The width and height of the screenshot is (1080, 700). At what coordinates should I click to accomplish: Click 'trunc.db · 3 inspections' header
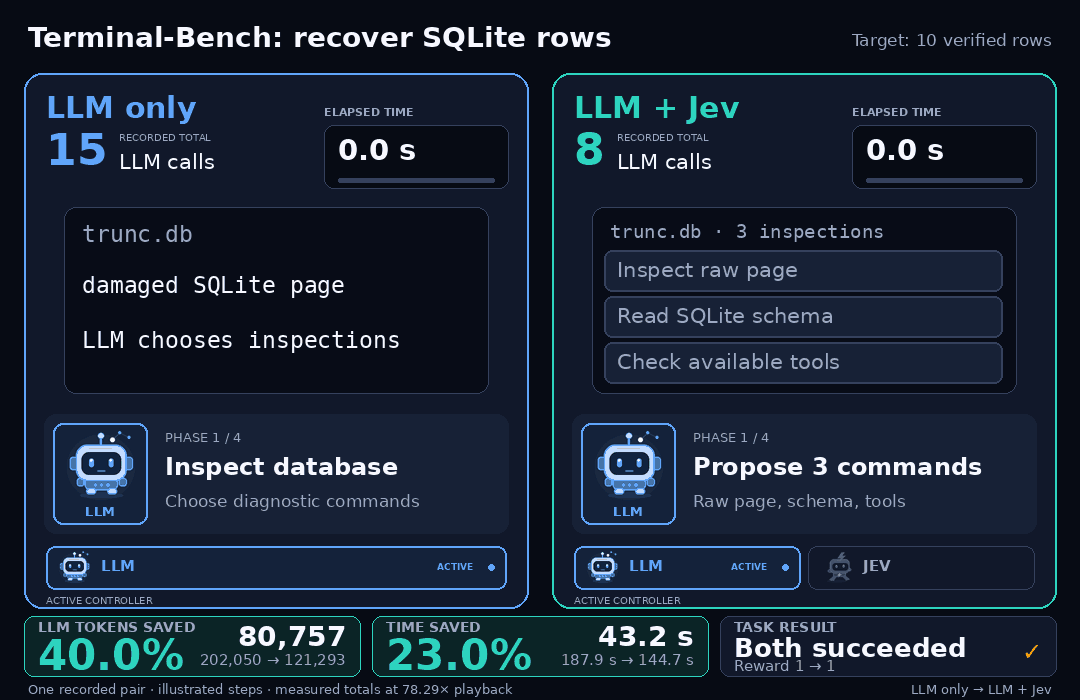coord(747,232)
